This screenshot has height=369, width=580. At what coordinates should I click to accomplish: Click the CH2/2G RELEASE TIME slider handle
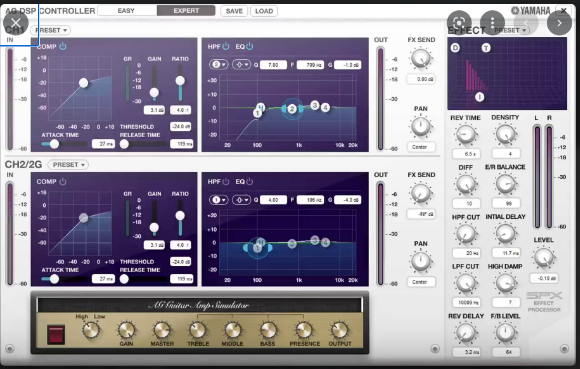[124, 279]
